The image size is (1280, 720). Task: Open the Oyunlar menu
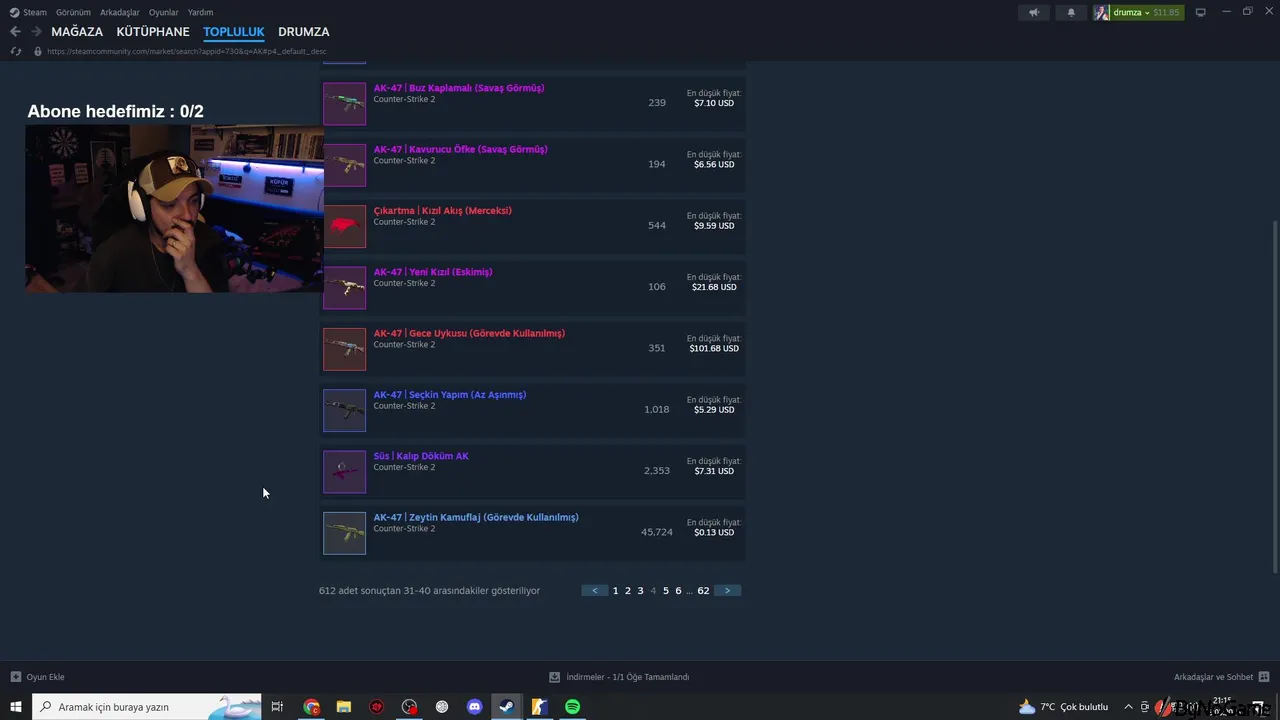[x=164, y=12]
